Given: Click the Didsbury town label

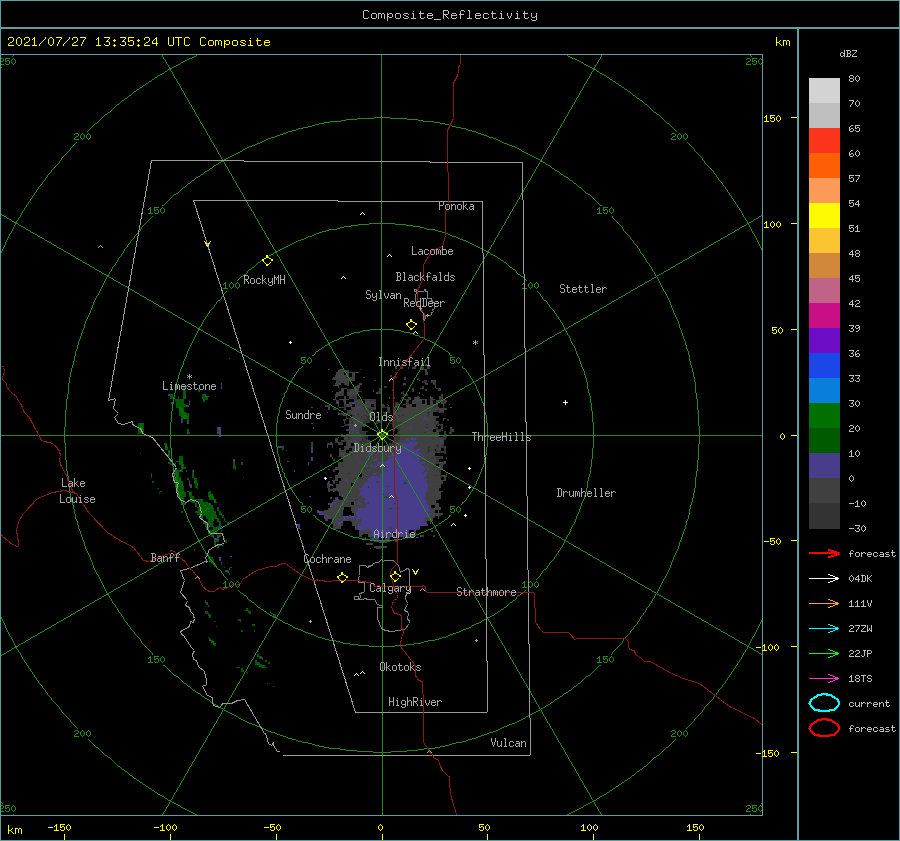Looking at the screenshot, I should (378, 448).
